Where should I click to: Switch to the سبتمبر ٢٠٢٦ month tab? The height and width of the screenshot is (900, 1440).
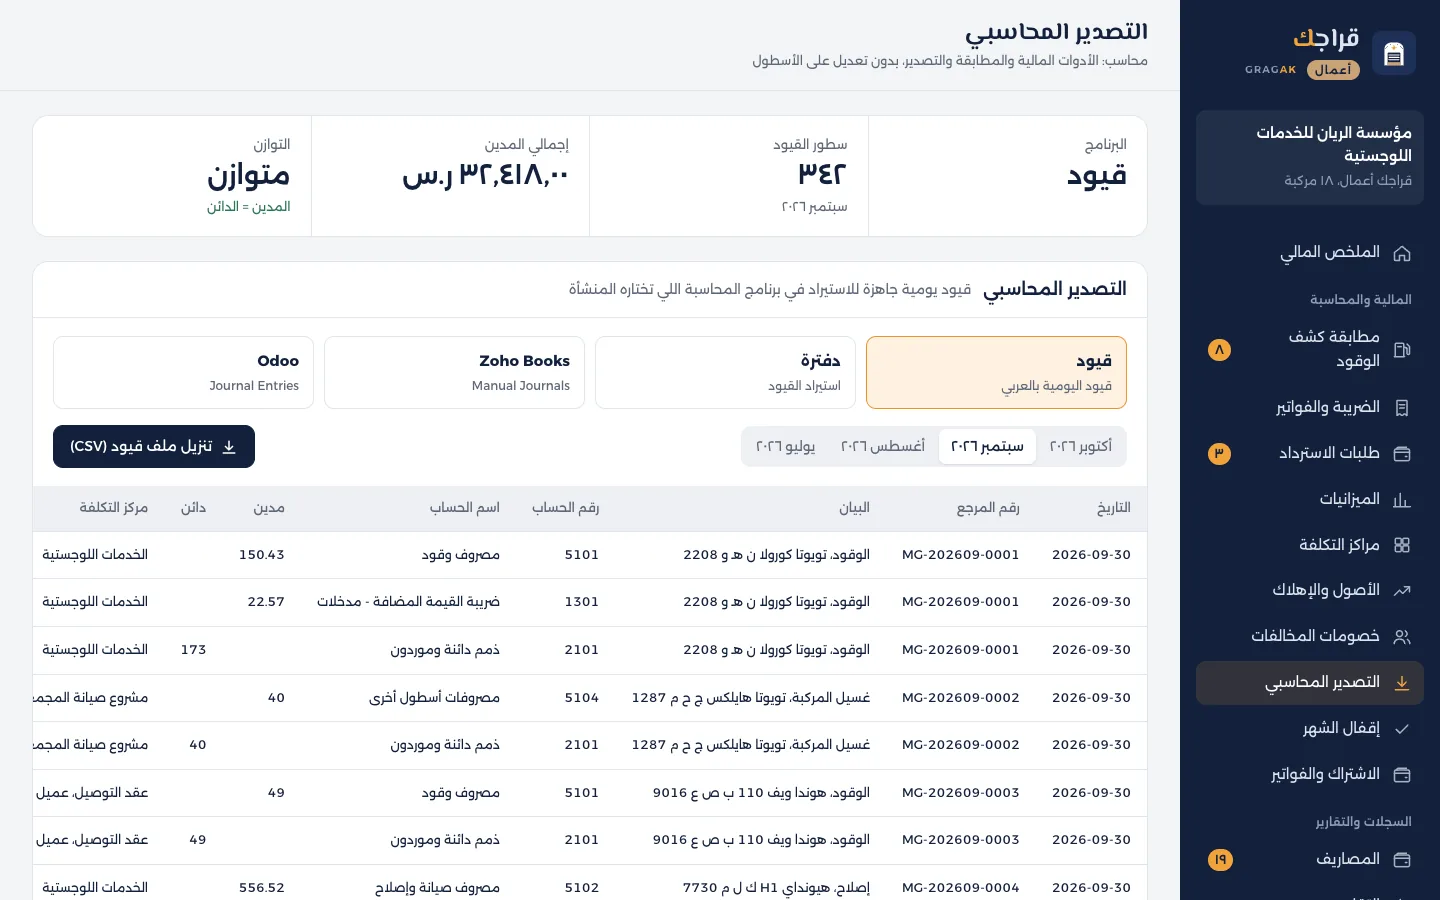987,446
